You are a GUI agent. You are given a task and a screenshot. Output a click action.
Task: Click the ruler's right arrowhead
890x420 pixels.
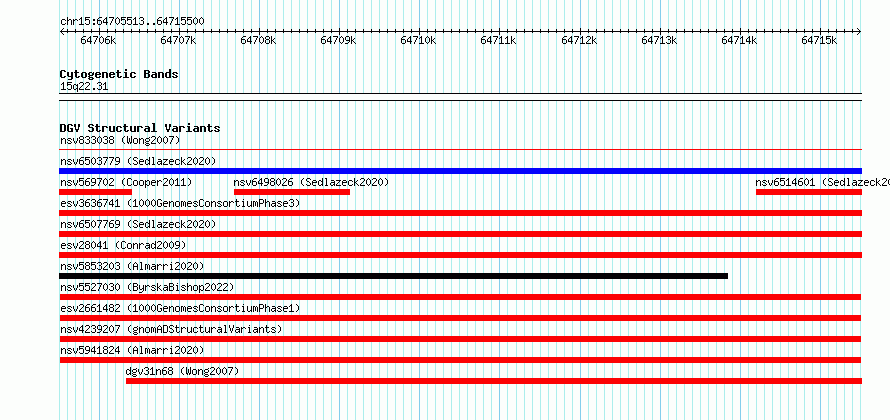(859, 32)
